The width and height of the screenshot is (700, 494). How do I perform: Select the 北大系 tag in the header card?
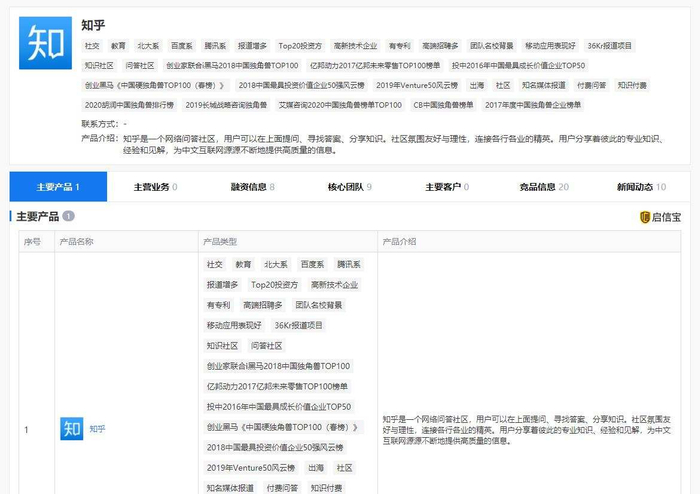point(148,46)
